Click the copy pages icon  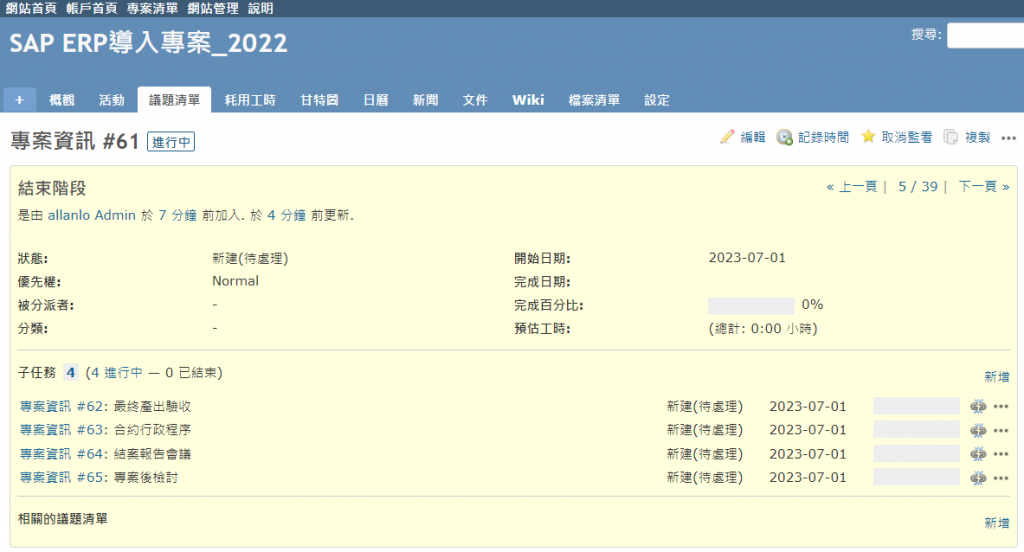click(951, 137)
